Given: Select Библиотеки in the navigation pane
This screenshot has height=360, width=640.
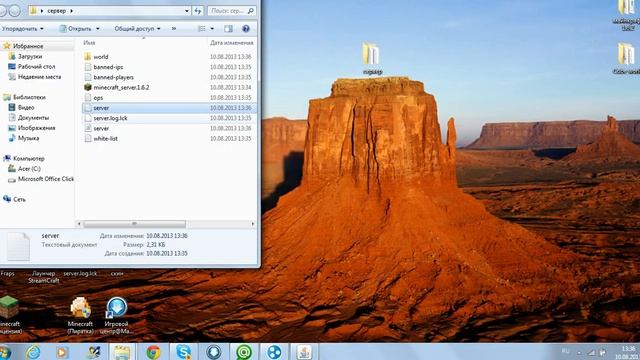Looking at the screenshot, I should pyautogui.click(x=29, y=97).
